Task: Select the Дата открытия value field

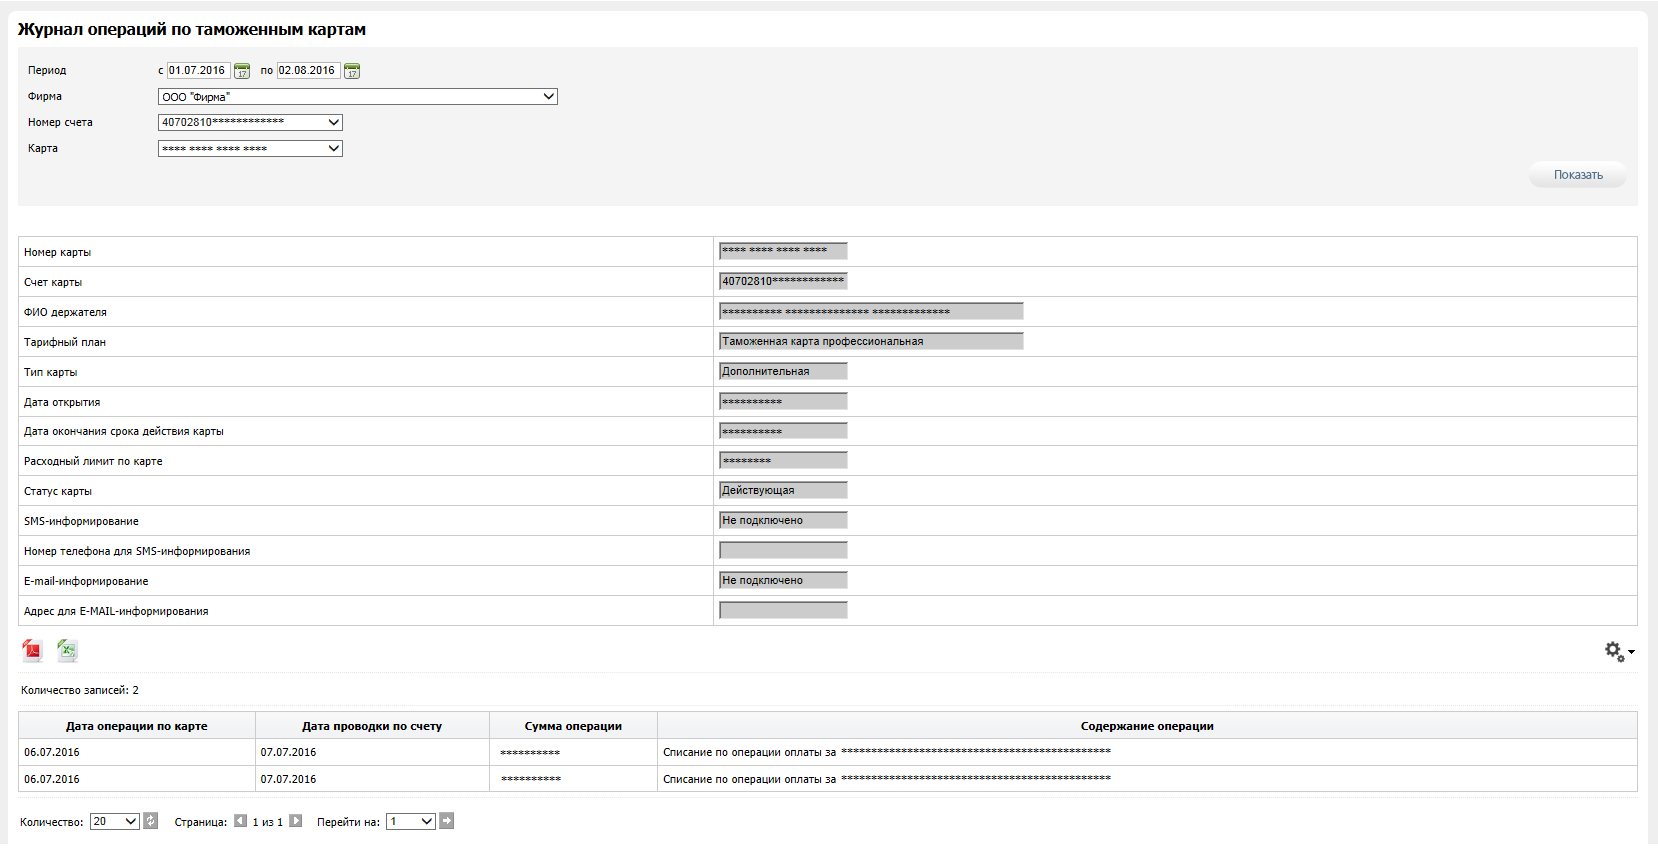Action: point(783,401)
